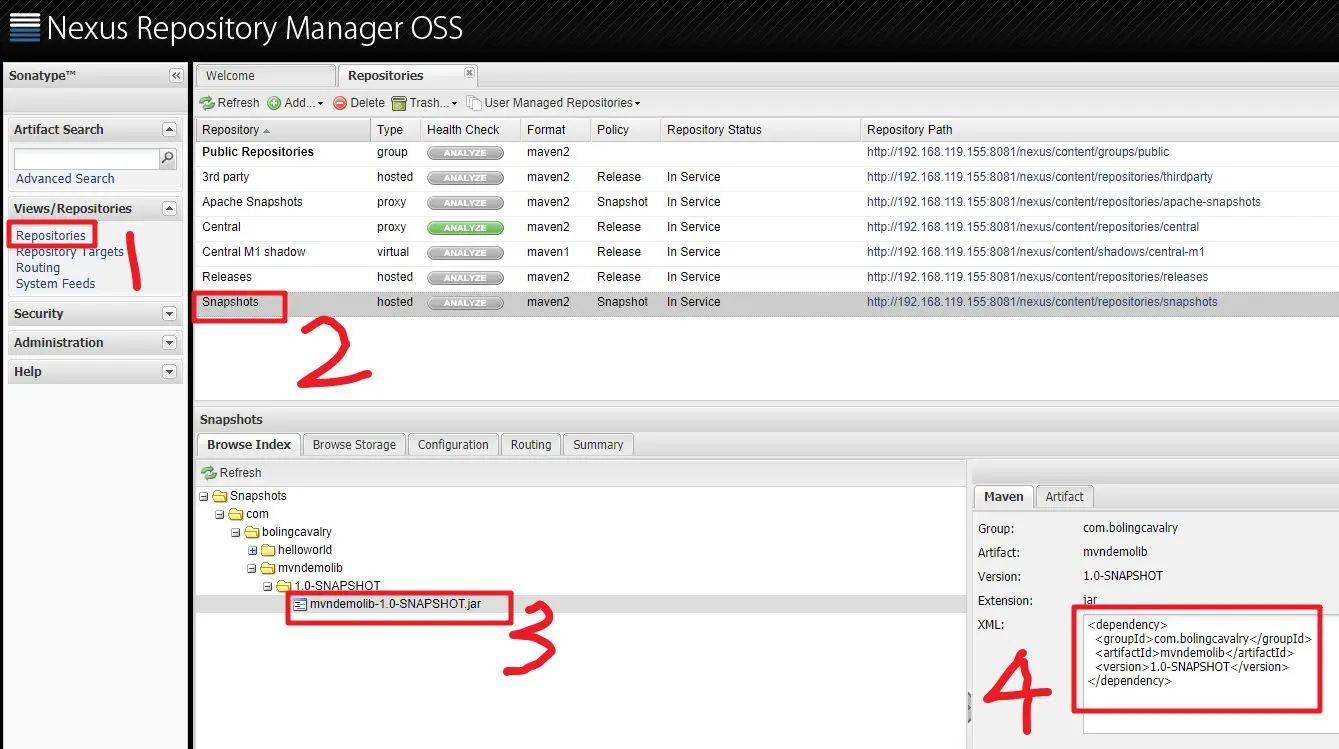
Task: Click the Repository Path column header
Action: click(x=1099, y=130)
